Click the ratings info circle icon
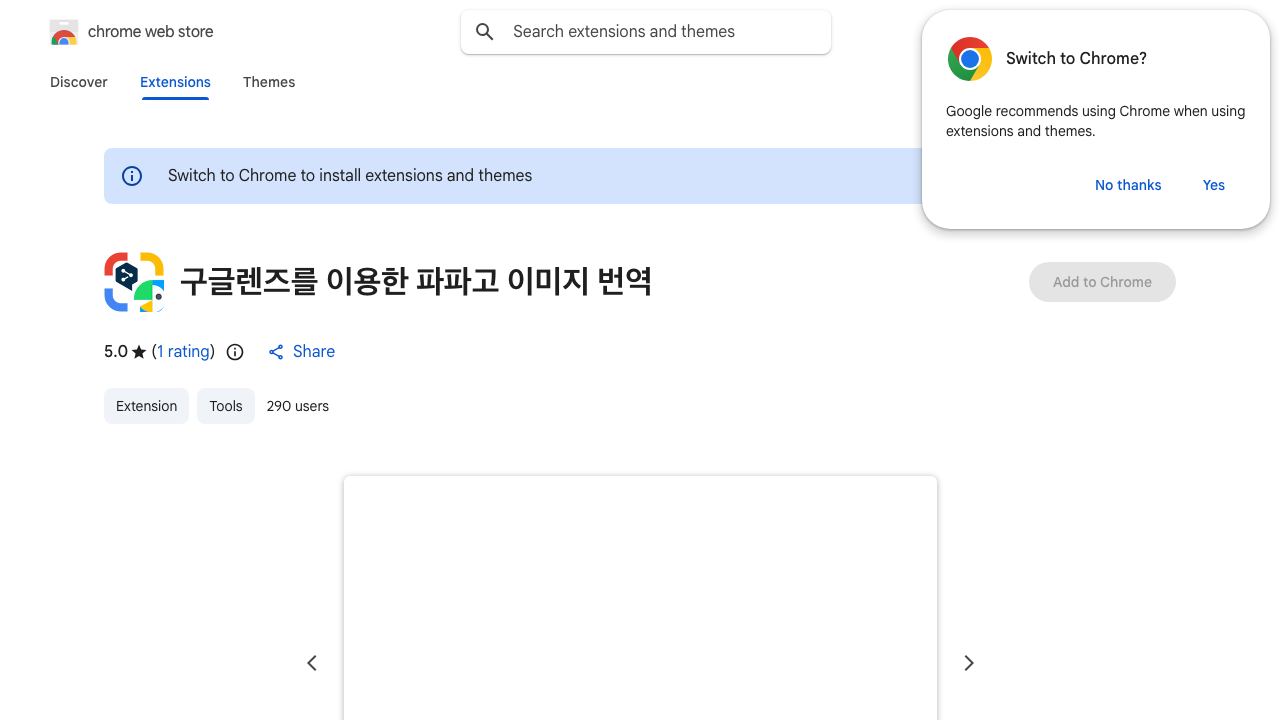This screenshot has width=1280, height=720. point(235,352)
